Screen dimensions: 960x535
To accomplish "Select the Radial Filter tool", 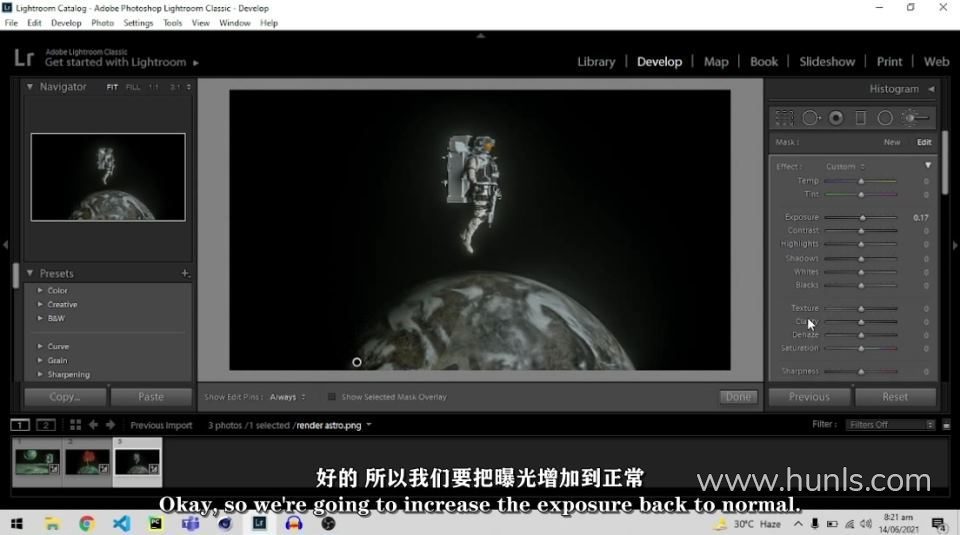I will 885,118.
